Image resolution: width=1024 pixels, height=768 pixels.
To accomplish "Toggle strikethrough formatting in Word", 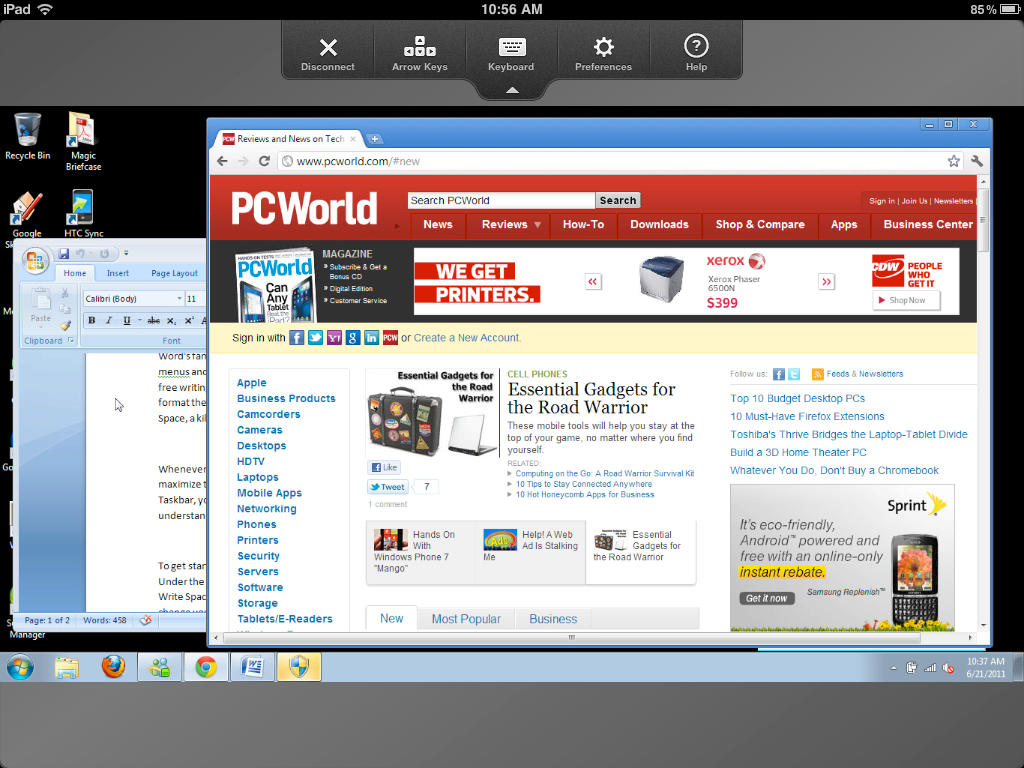I will 153,321.
